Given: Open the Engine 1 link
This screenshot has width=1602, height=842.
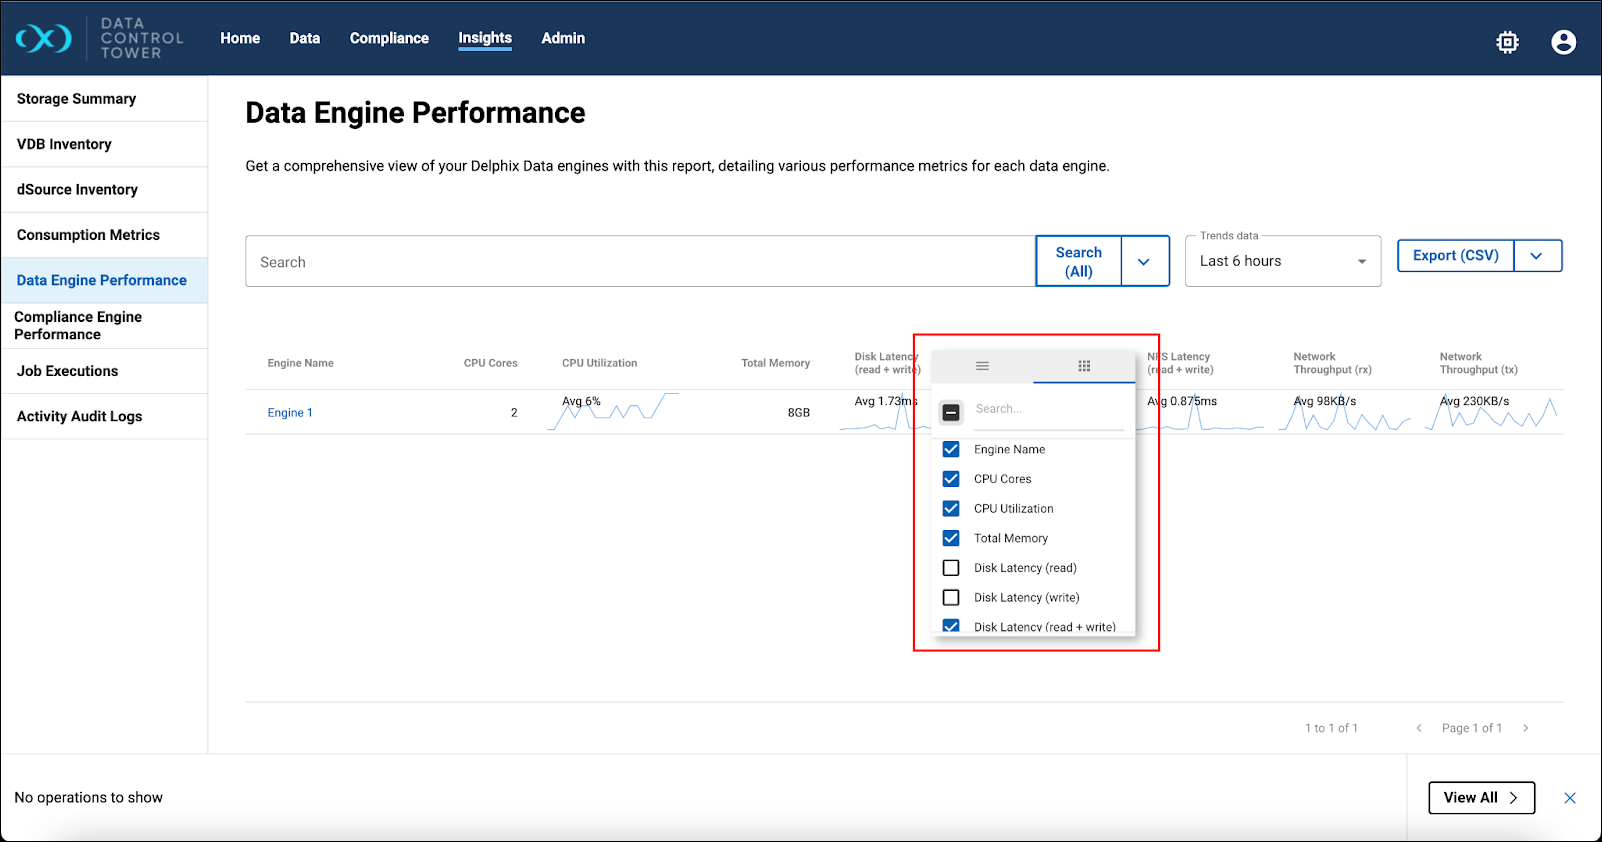Looking at the screenshot, I should (x=290, y=413).
